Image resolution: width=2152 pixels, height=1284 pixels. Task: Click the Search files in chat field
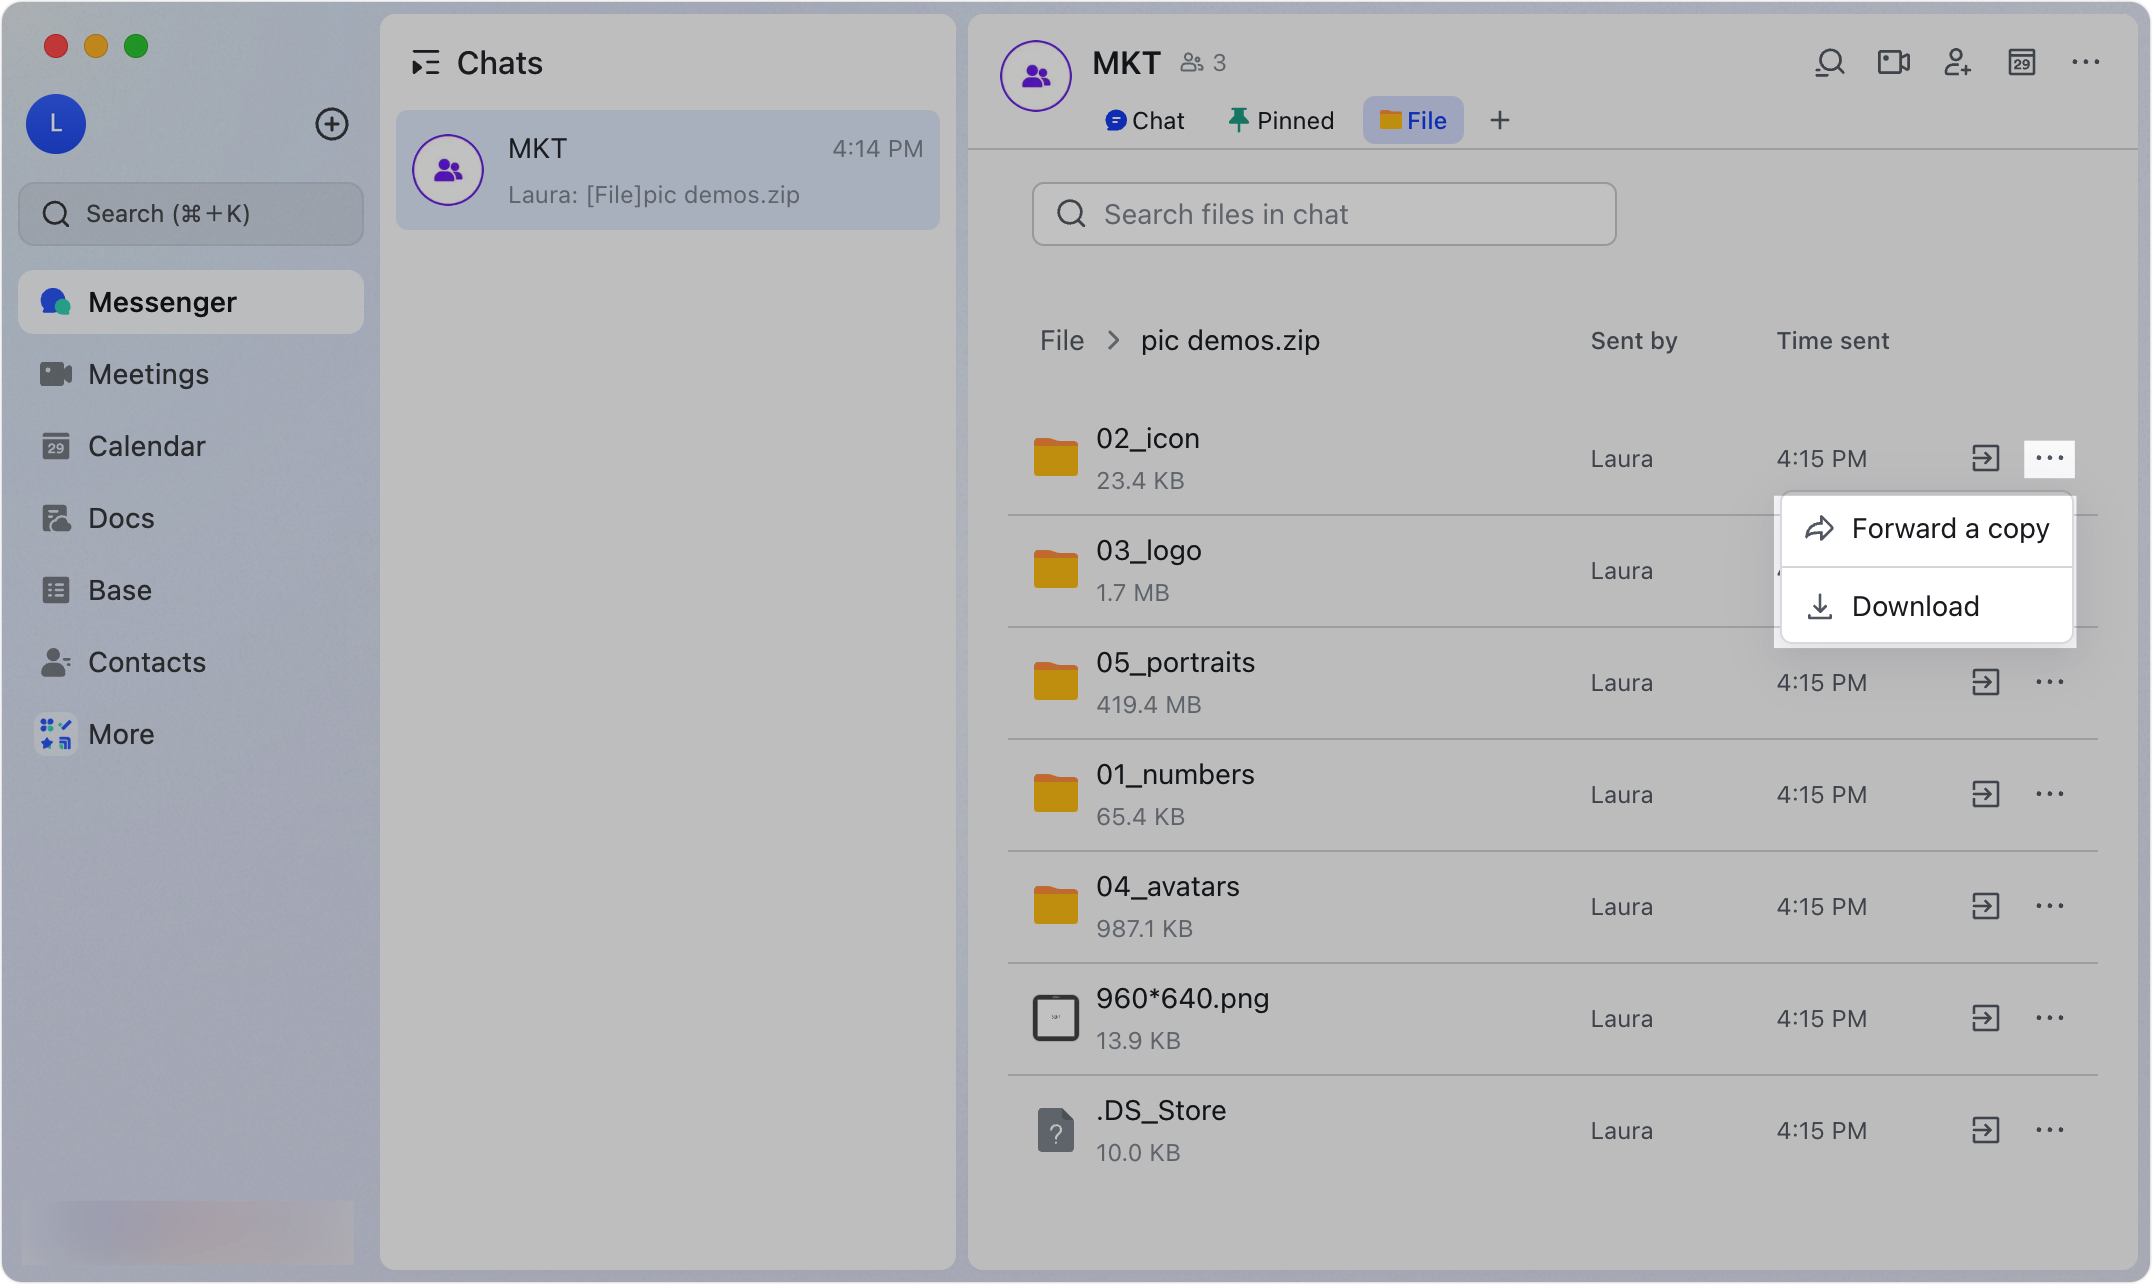pyautogui.click(x=1322, y=214)
